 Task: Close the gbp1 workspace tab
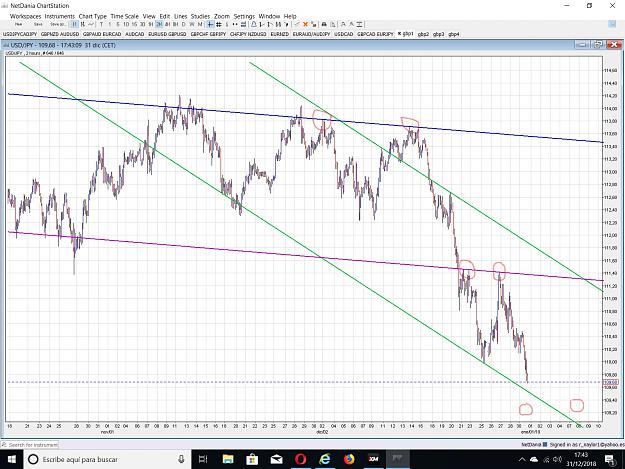coord(399,34)
